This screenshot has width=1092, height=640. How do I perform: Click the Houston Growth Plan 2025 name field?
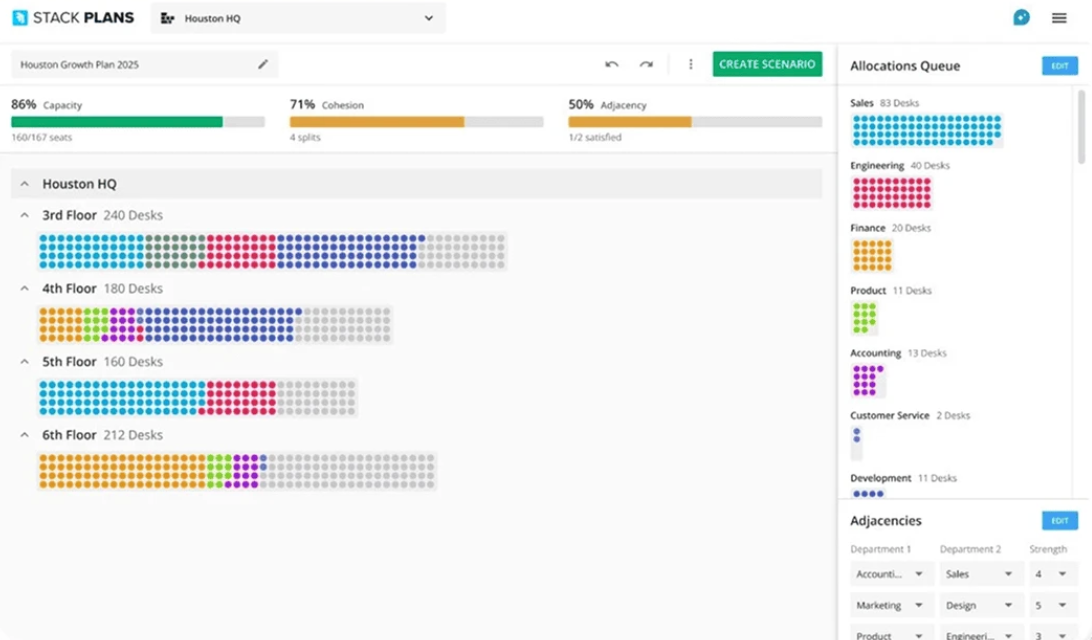(x=144, y=64)
